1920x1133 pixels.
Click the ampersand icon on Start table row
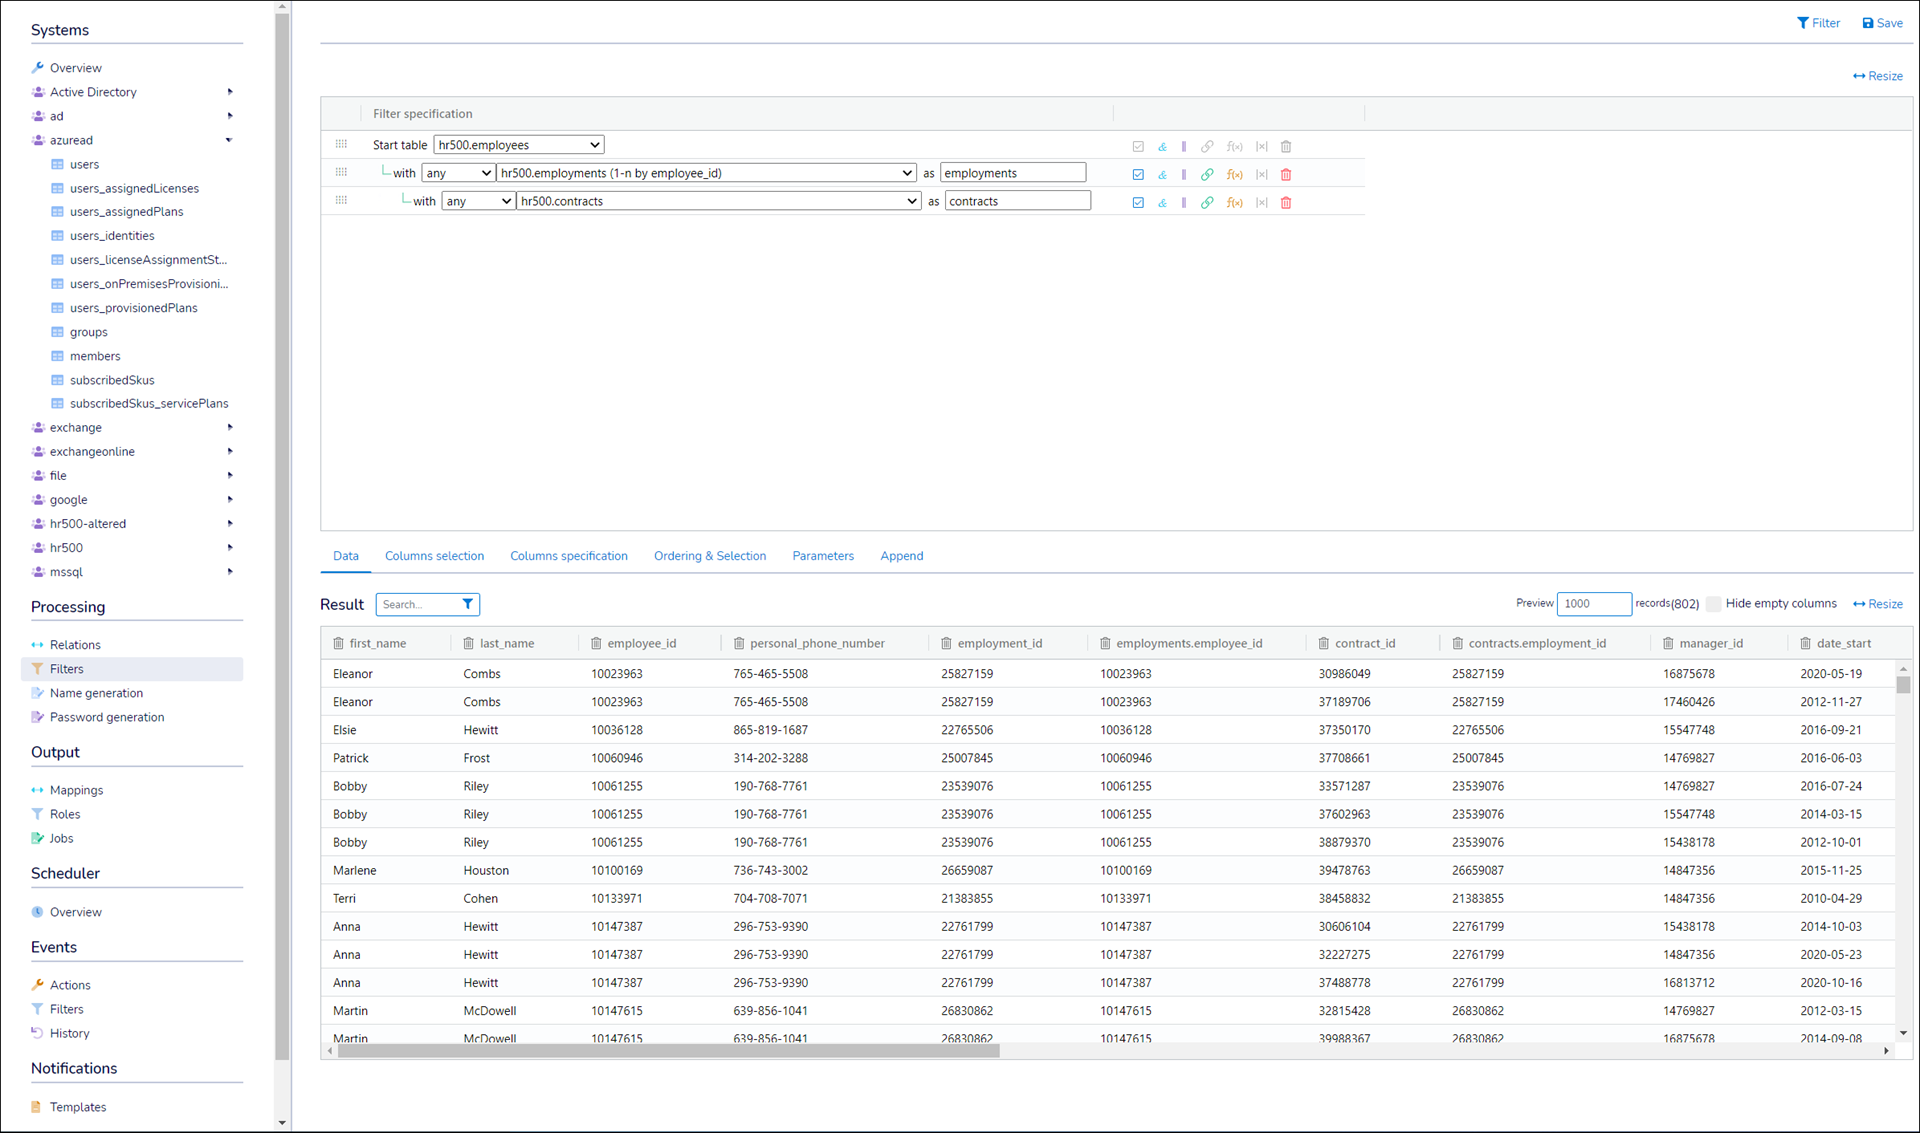click(x=1162, y=146)
